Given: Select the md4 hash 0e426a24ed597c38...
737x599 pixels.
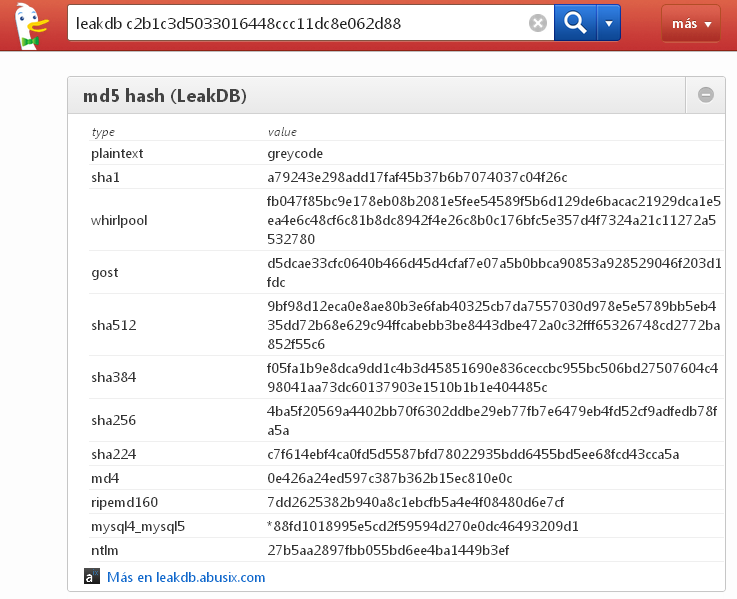Looking at the screenshot, I should [390, 478].
